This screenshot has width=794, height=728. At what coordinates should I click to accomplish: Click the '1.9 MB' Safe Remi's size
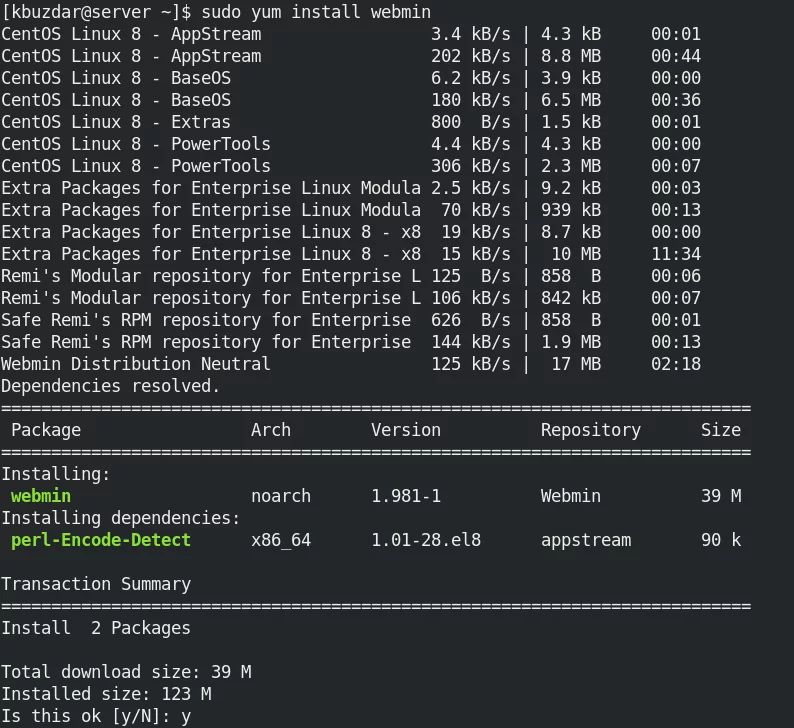(x=571, y=342)
